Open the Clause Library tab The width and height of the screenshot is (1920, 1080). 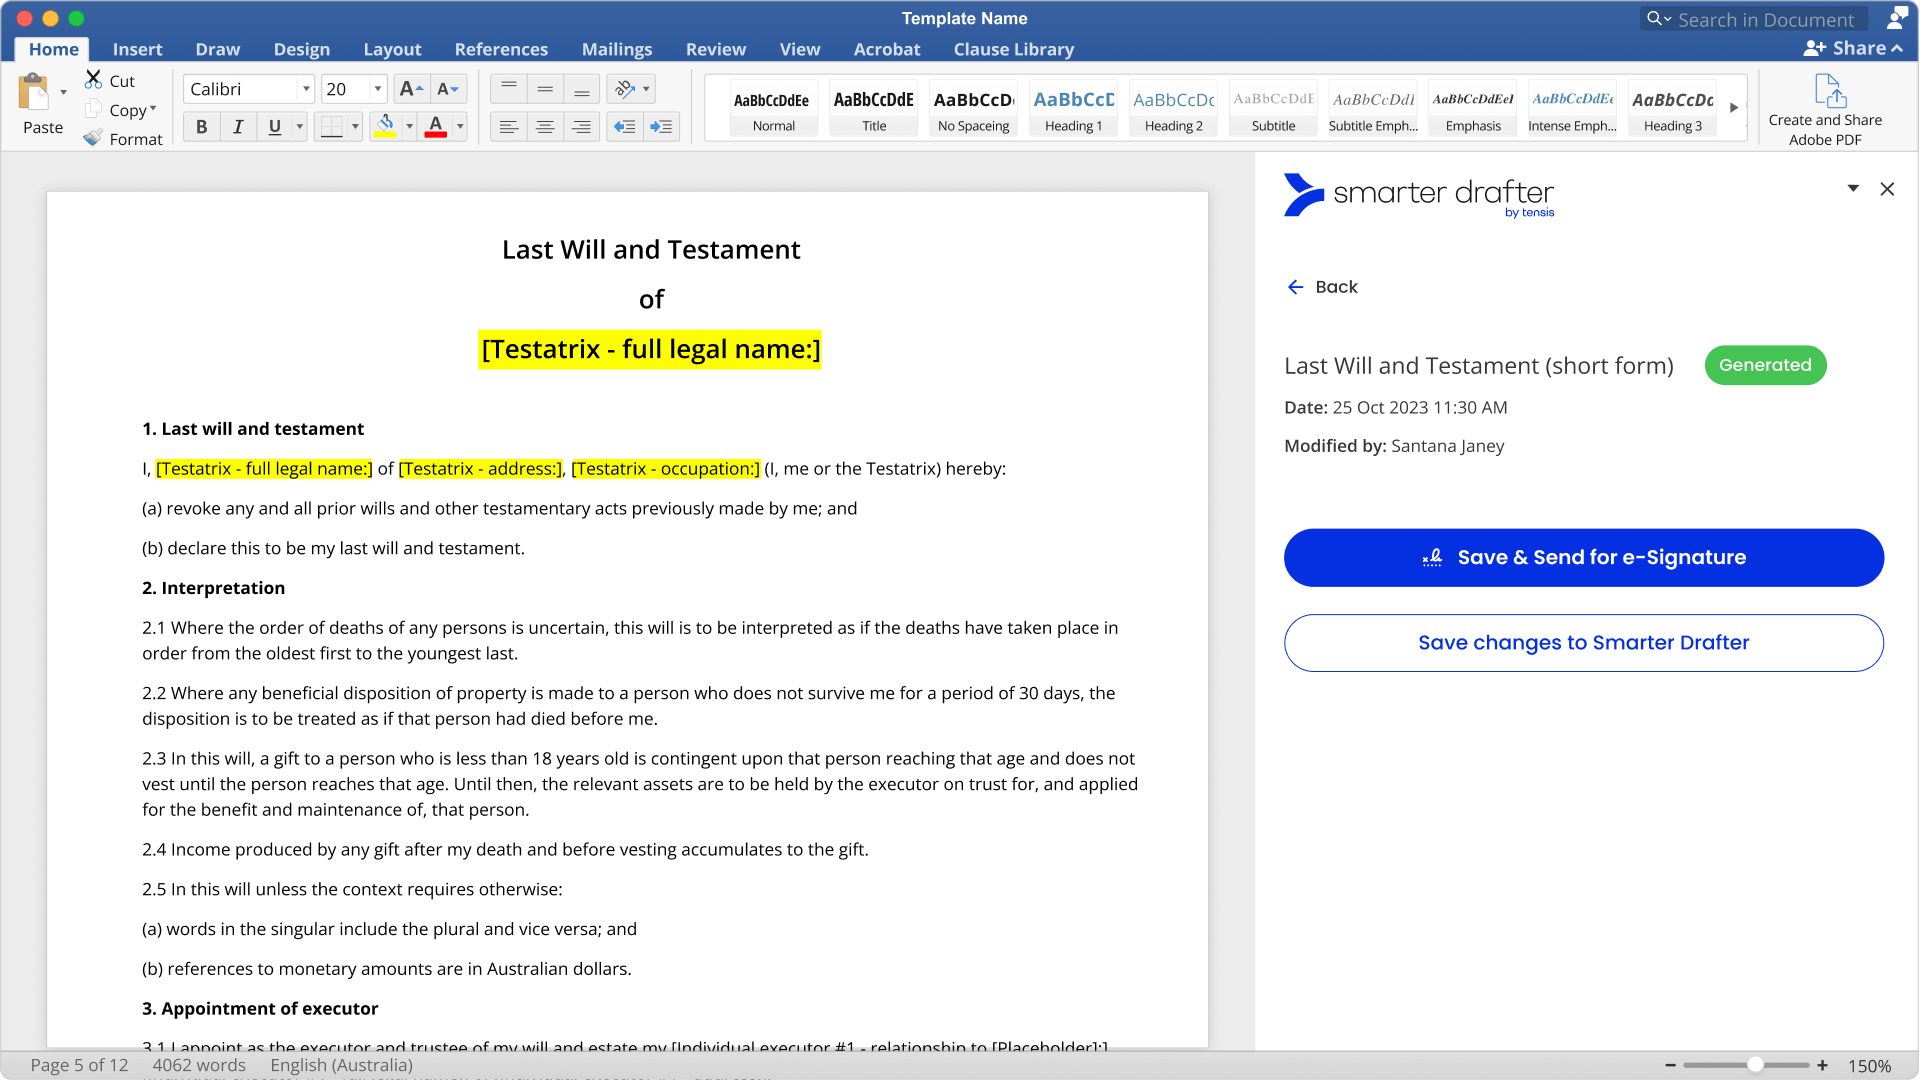[1014, 49]
